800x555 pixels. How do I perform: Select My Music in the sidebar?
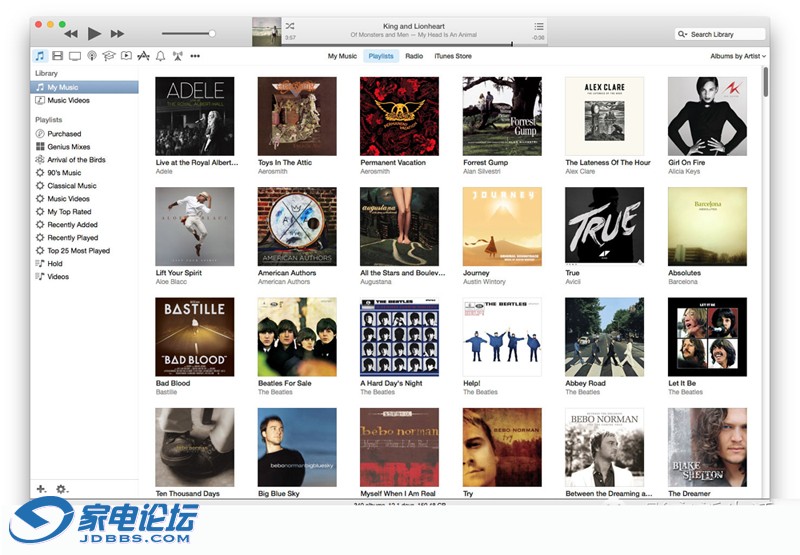coord(84,87)
